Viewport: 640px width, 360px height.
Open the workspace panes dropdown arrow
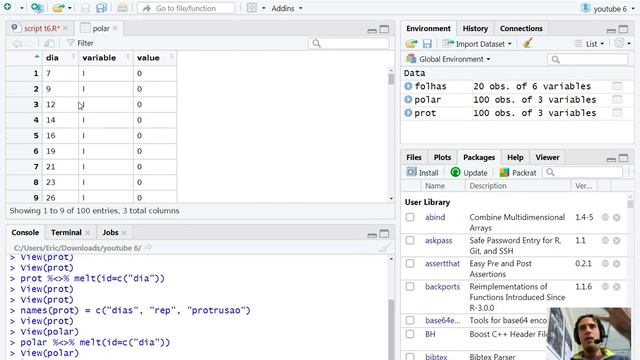pyautogui.click(x=263, y=8)
